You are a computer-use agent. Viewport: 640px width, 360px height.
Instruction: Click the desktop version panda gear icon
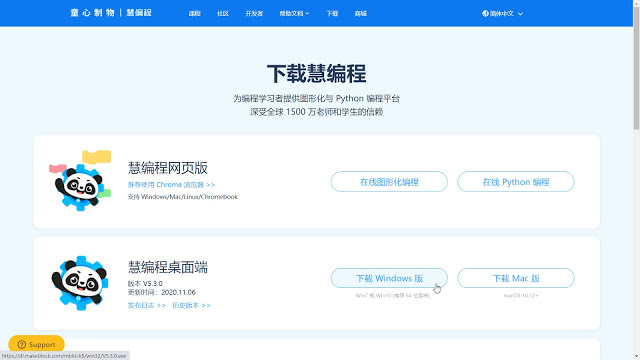[80, 283]
